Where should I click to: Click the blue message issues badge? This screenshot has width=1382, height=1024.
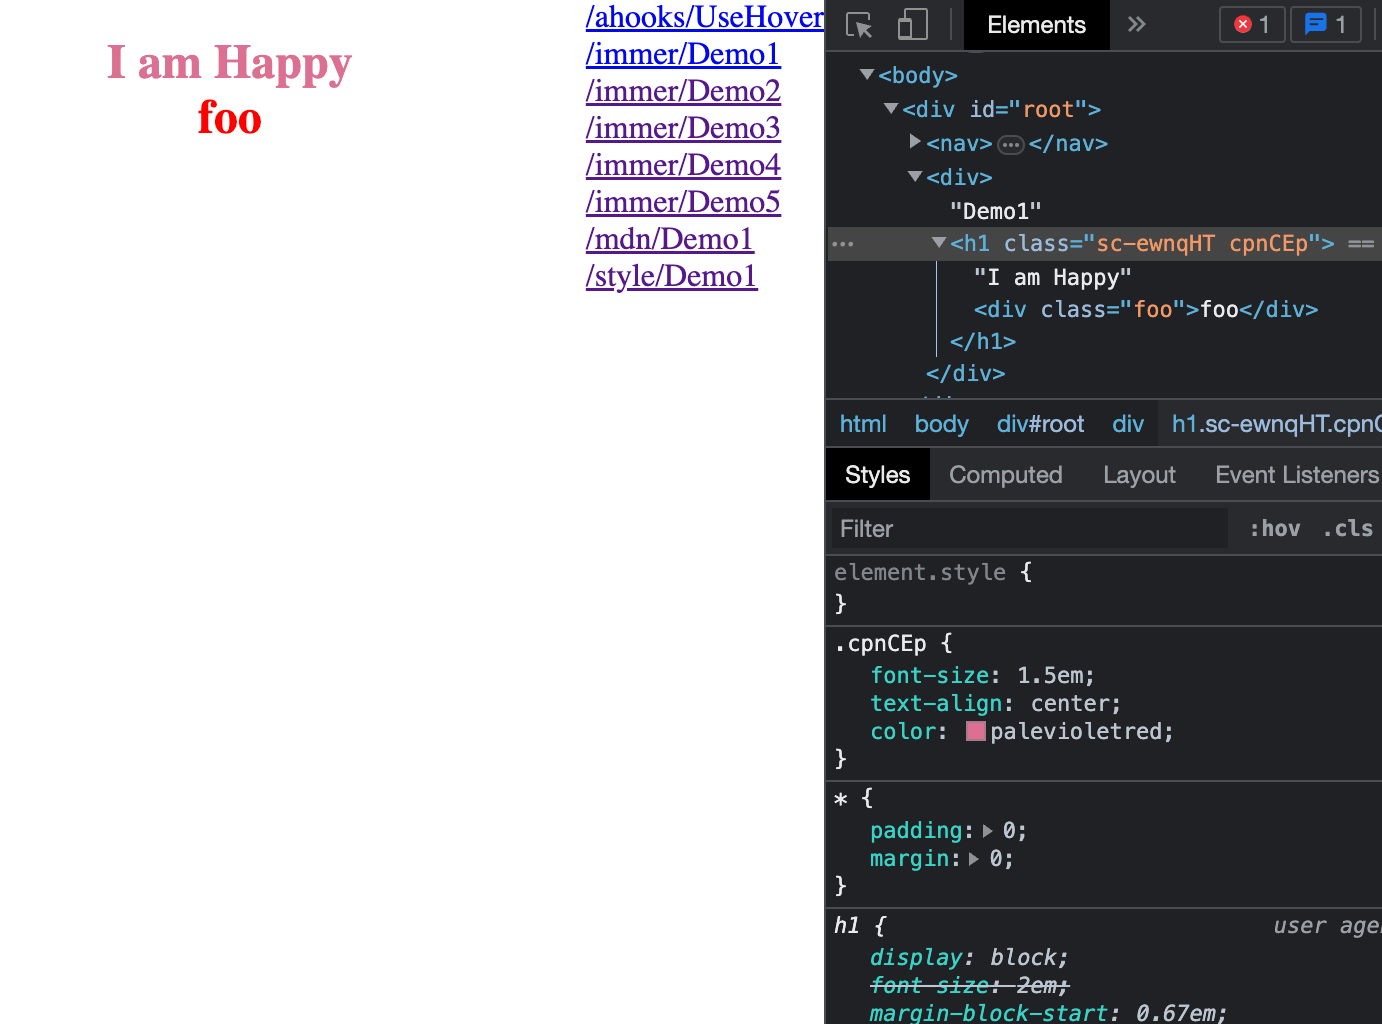point(1326,25)
